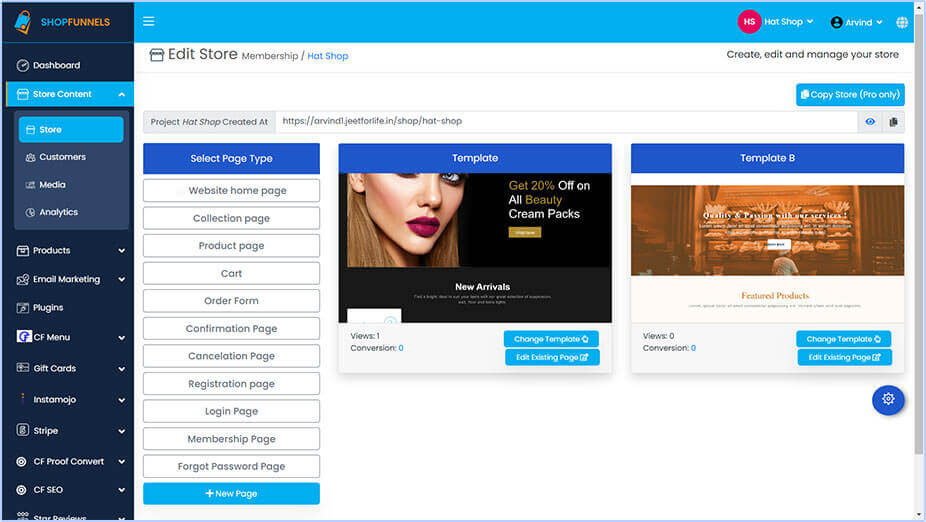This screenshot has width=926, height=522.
Task: Click the Hat Shop breadcrumb link
Action: click(328, 56)
